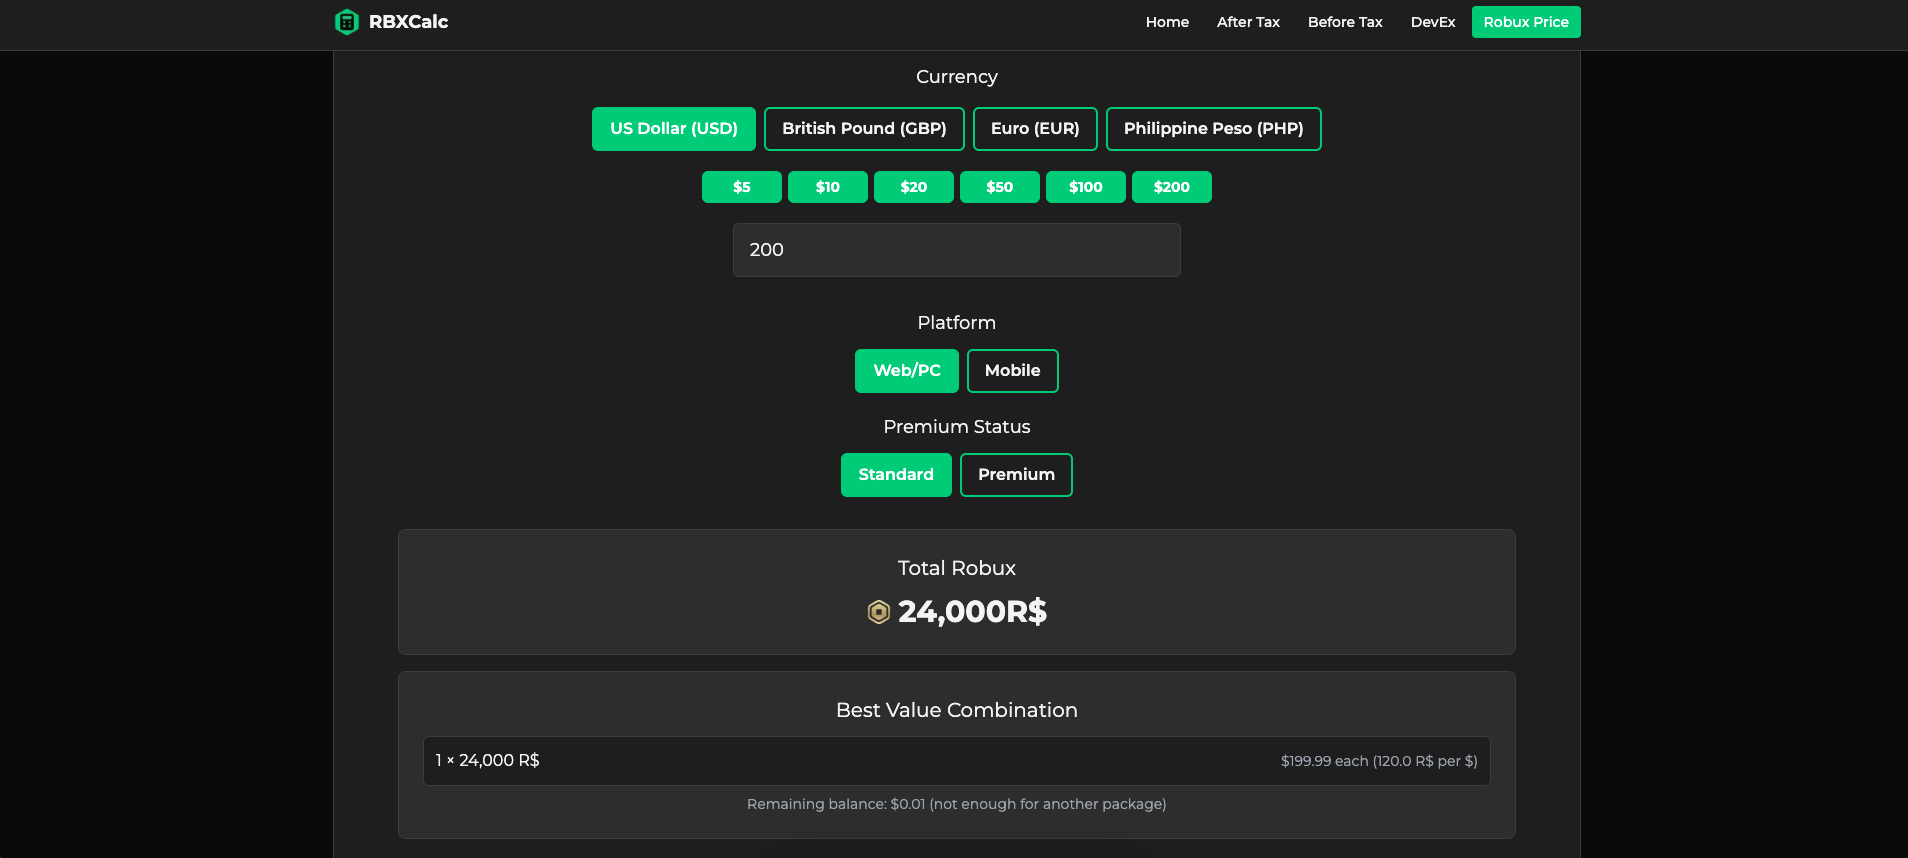Click the 'Platform' label

(x=957, y=323)
